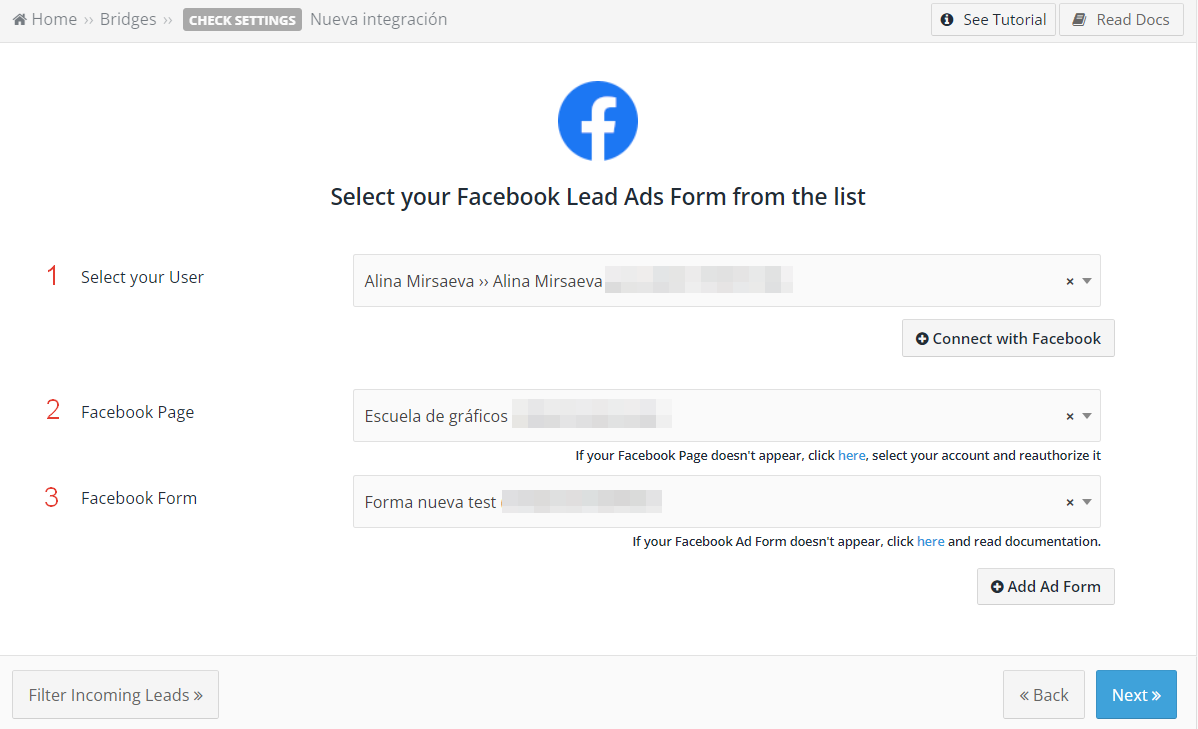Click the info icon beside See Tutorial
The image size is (1198, 729).
(947, 20)
